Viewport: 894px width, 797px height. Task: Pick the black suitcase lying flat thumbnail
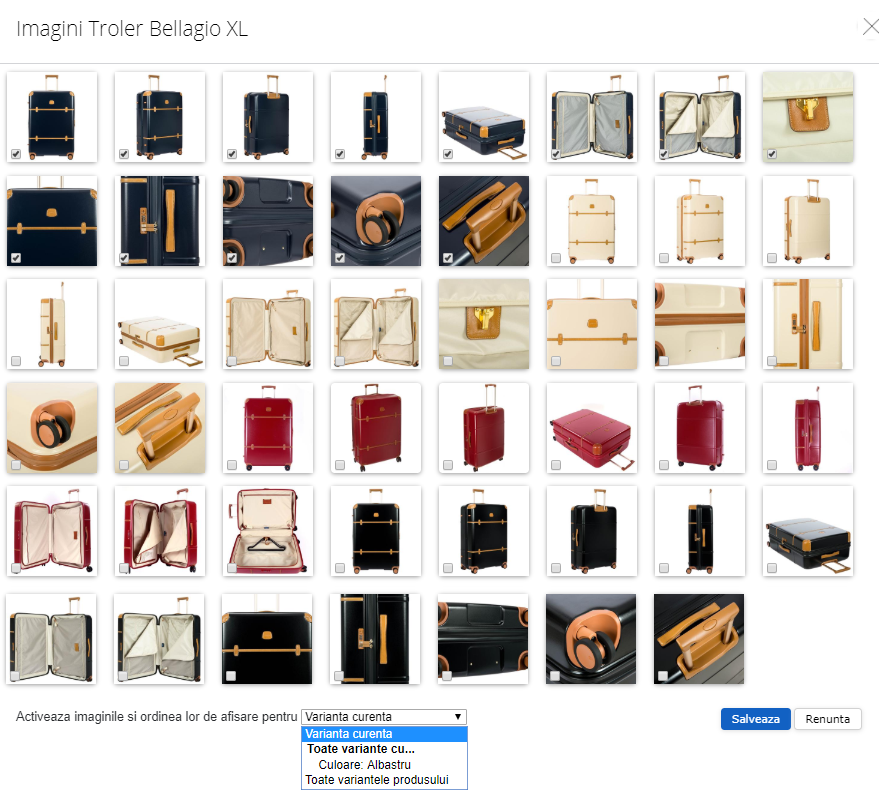(x=807, y=531)
